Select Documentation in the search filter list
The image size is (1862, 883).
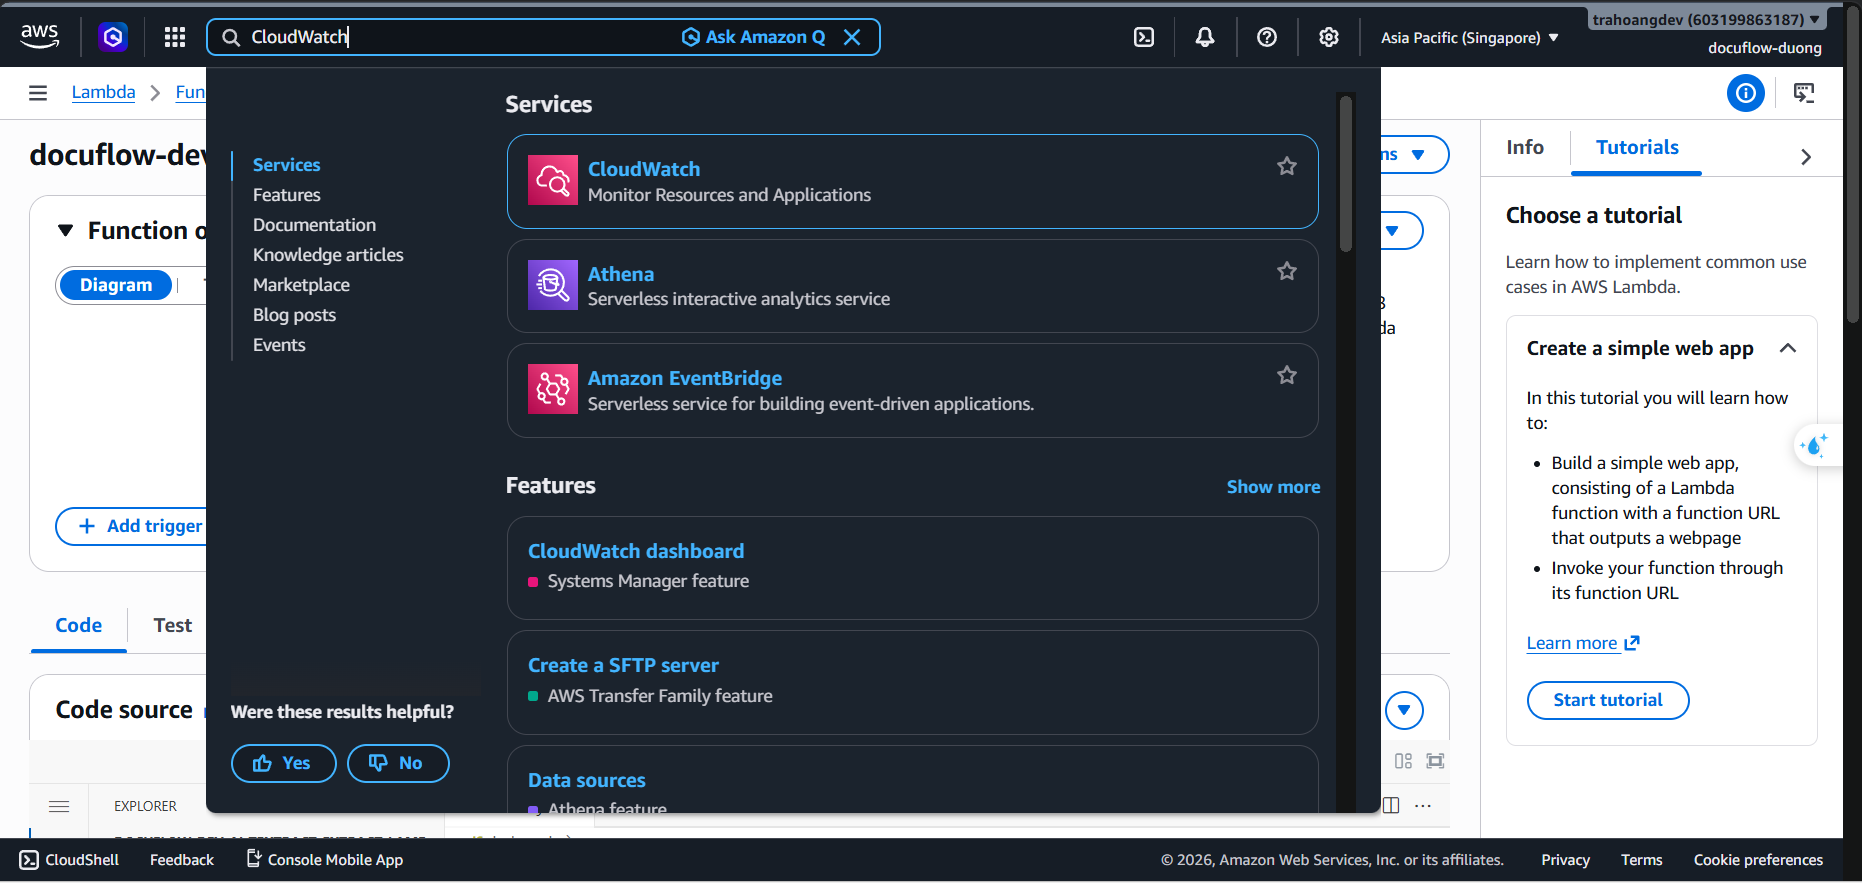coord(315,225)
